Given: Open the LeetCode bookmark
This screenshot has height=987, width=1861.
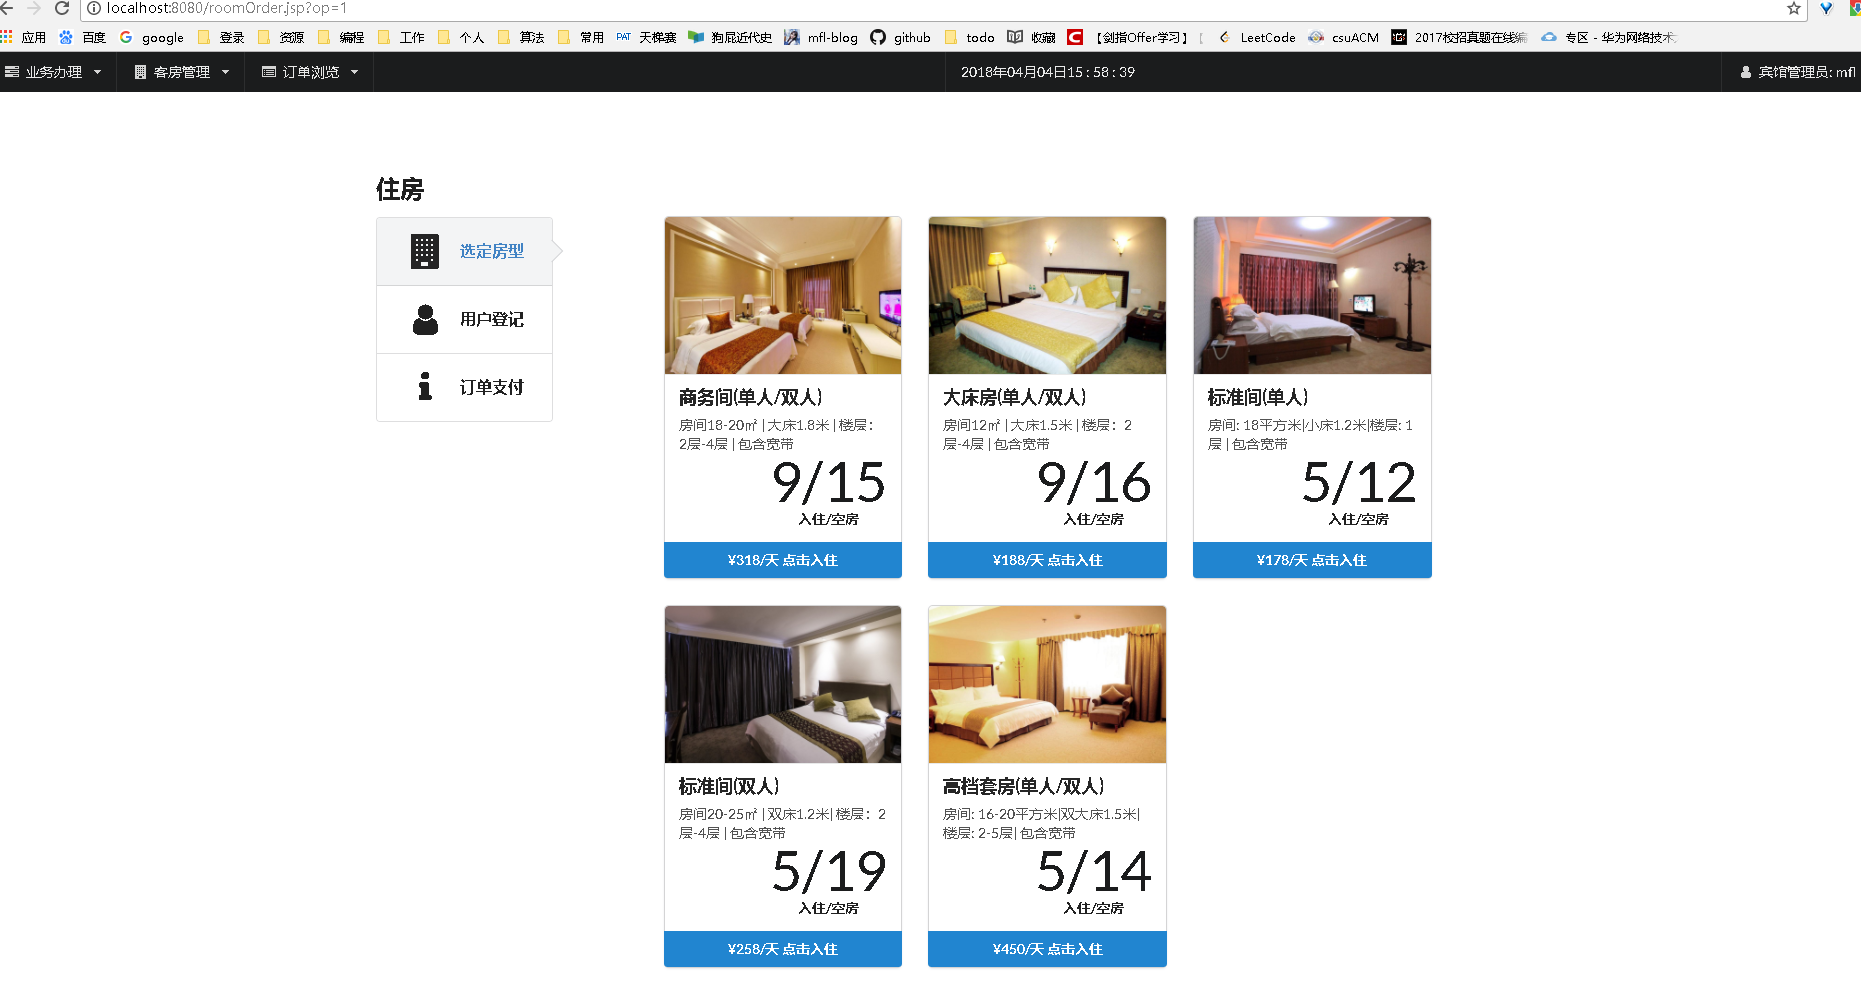Looking at the screenshot, I should pos(1256,37).
